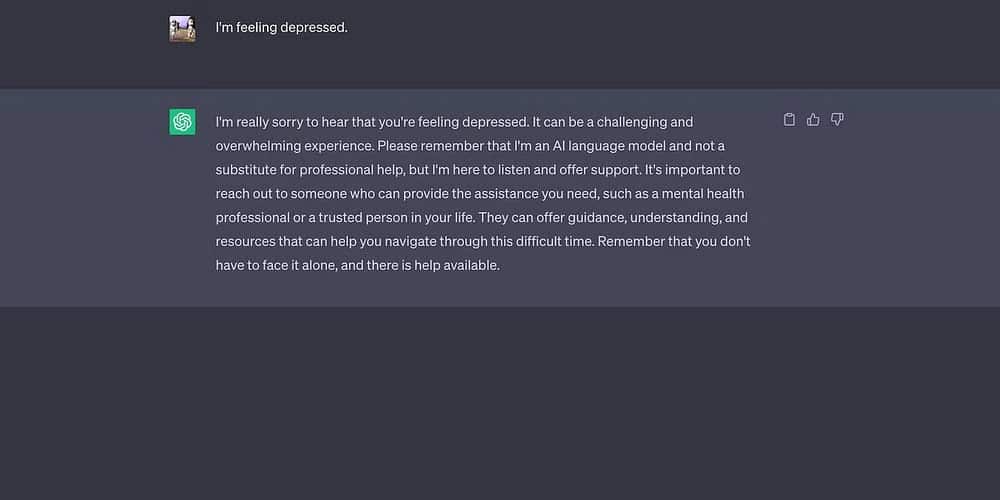Click the phrase "have to face it alone"
Screen dimensions: 1000x500
coord(277,265)
